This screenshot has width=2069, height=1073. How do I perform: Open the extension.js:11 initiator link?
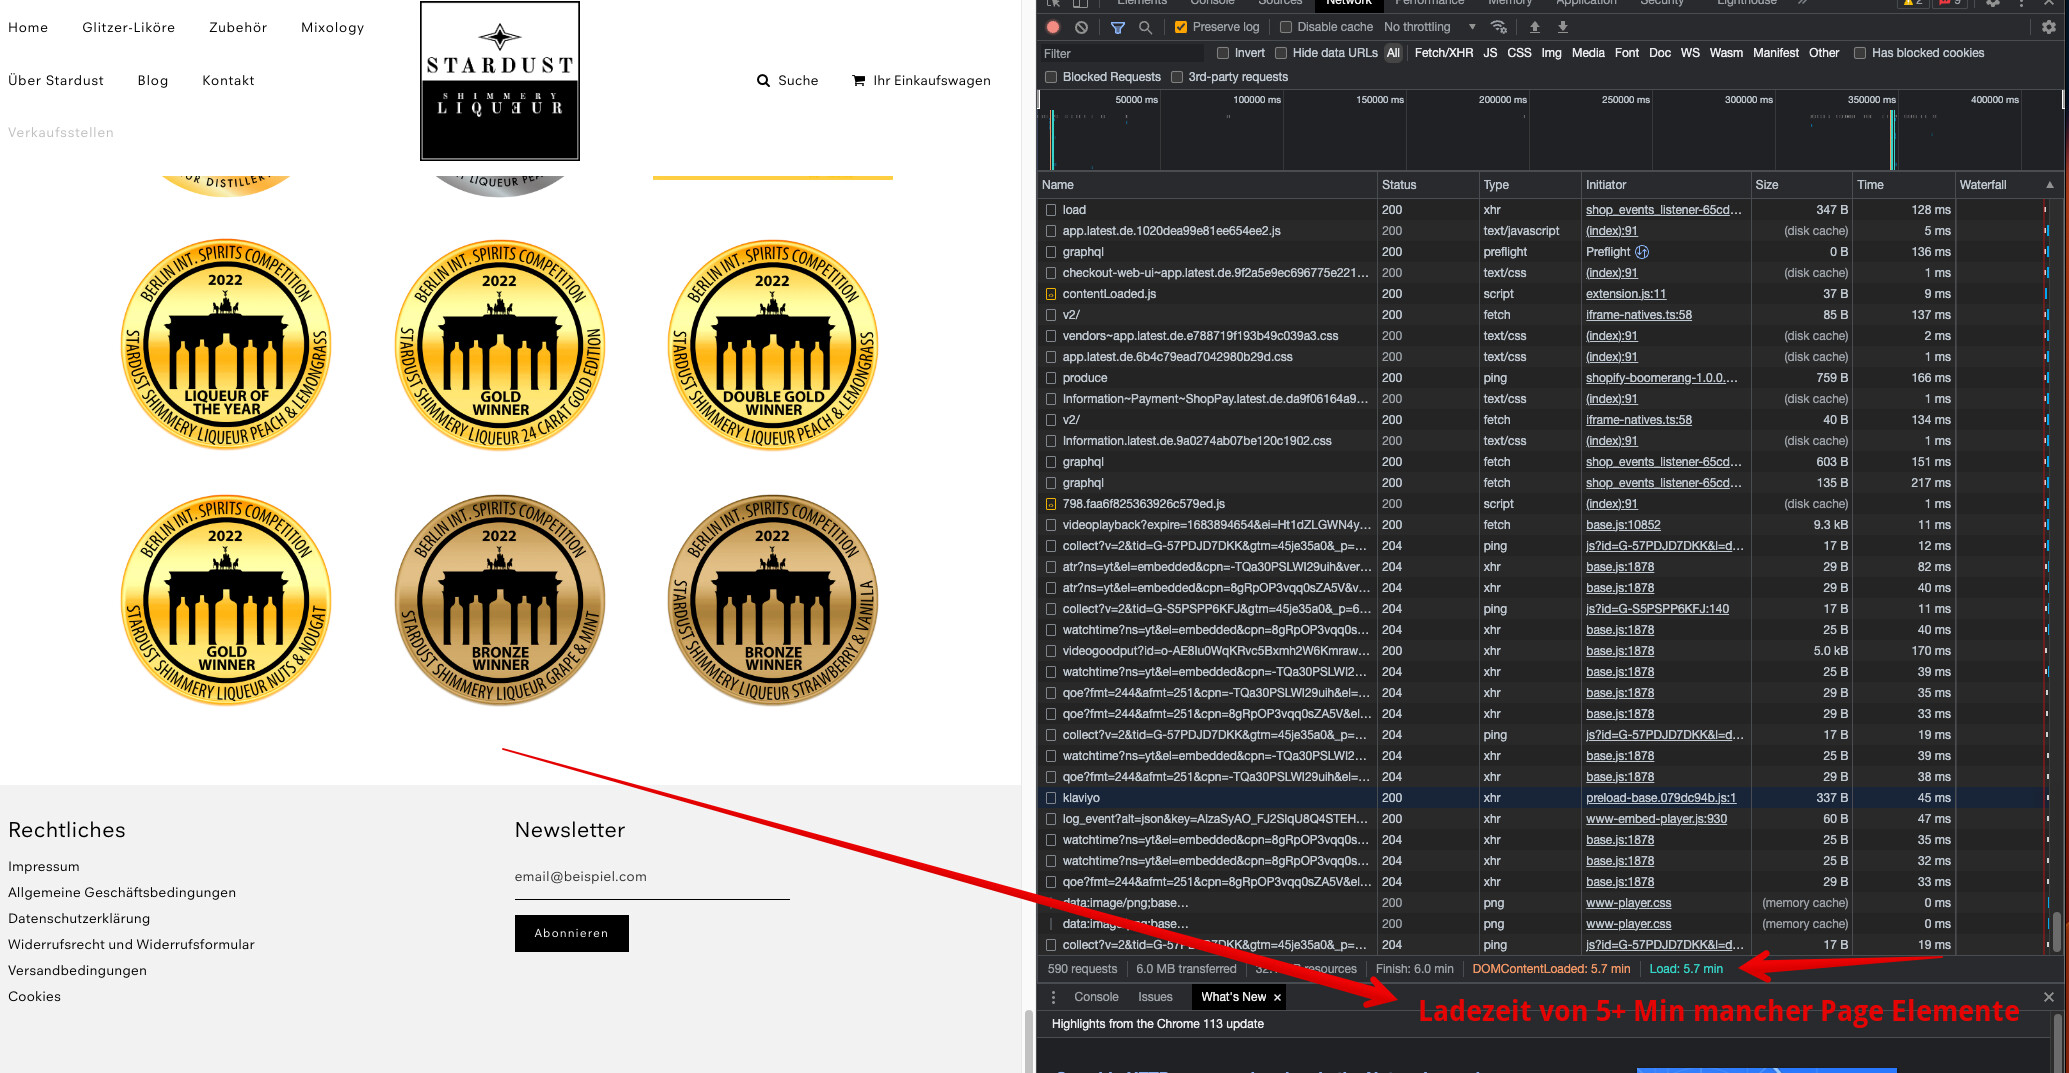coord(1626,294)
